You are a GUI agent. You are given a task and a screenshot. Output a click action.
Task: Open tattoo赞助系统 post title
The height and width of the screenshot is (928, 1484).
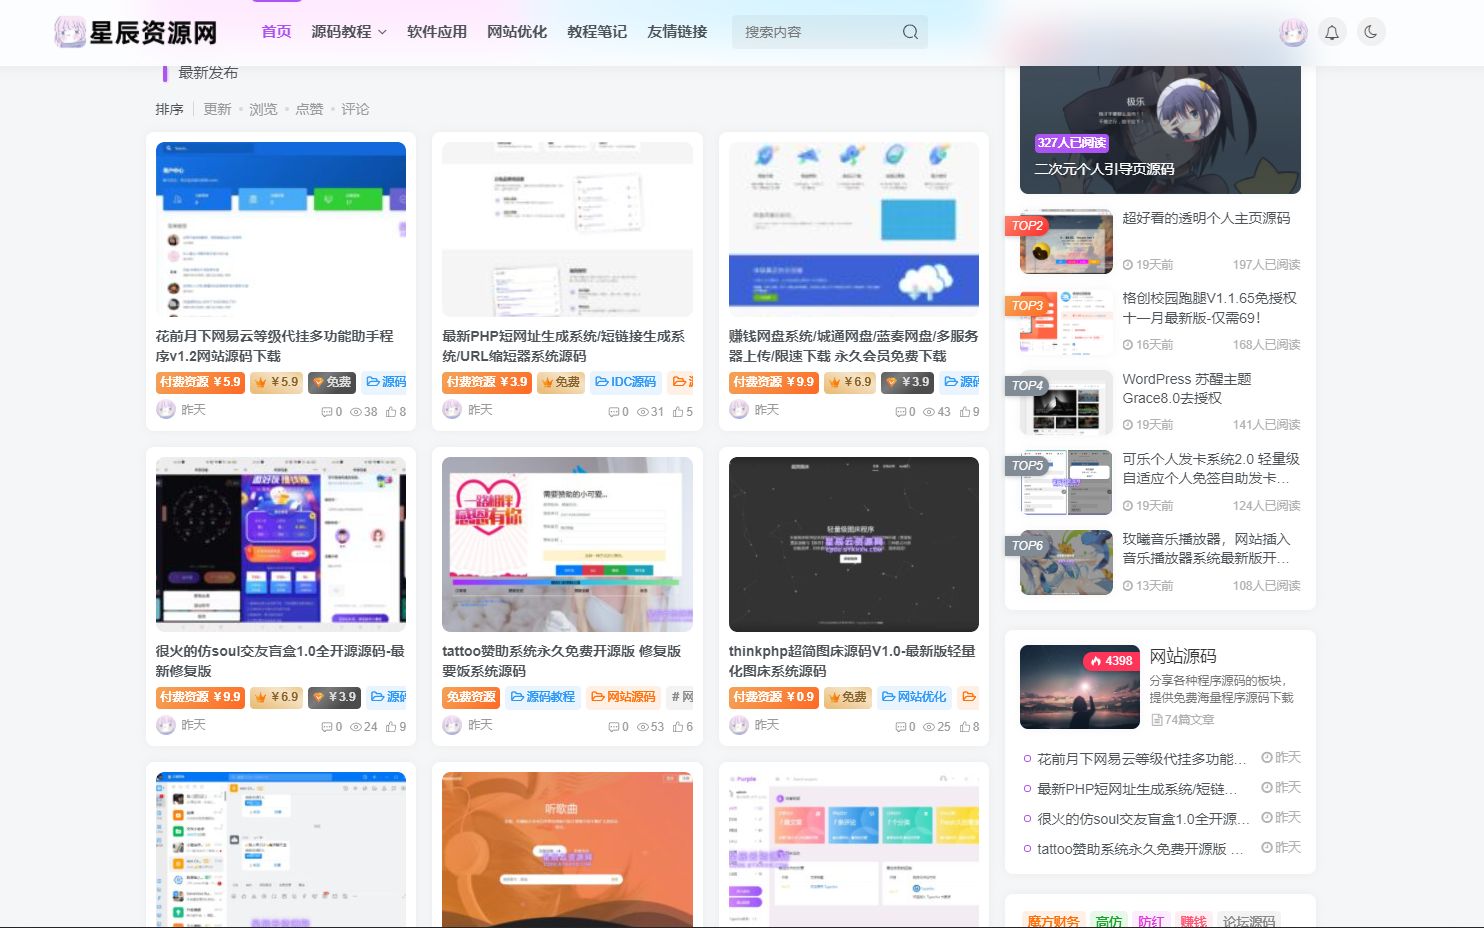(x=562, y=661)
